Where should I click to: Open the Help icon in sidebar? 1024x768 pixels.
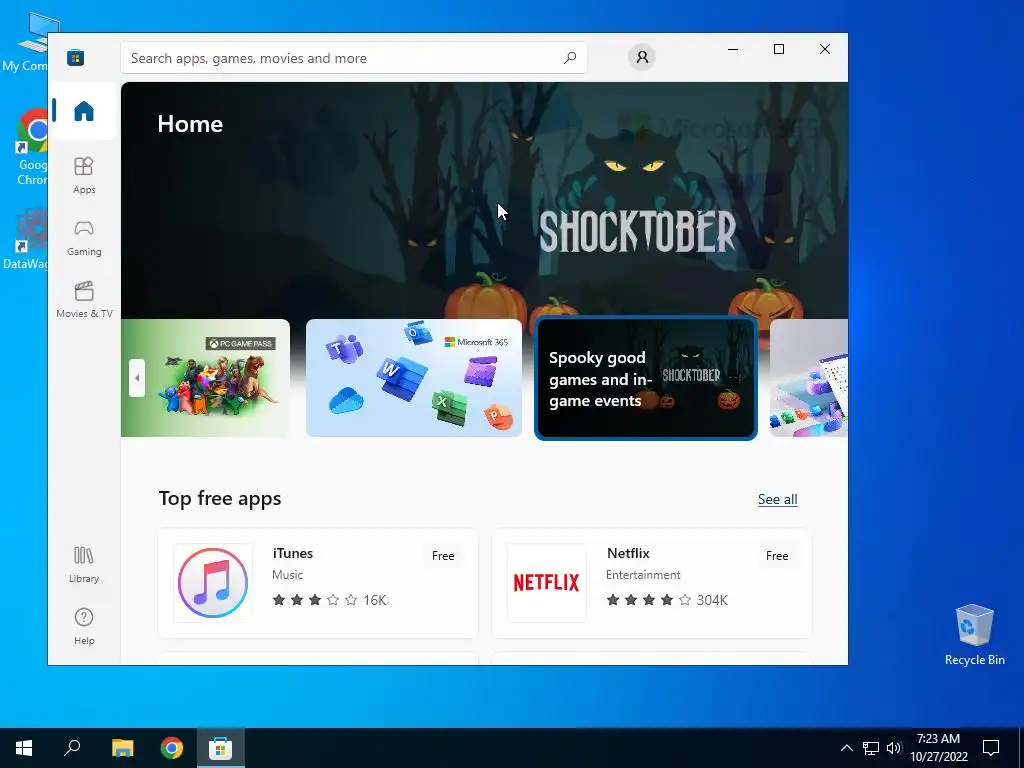click(84, 626)
